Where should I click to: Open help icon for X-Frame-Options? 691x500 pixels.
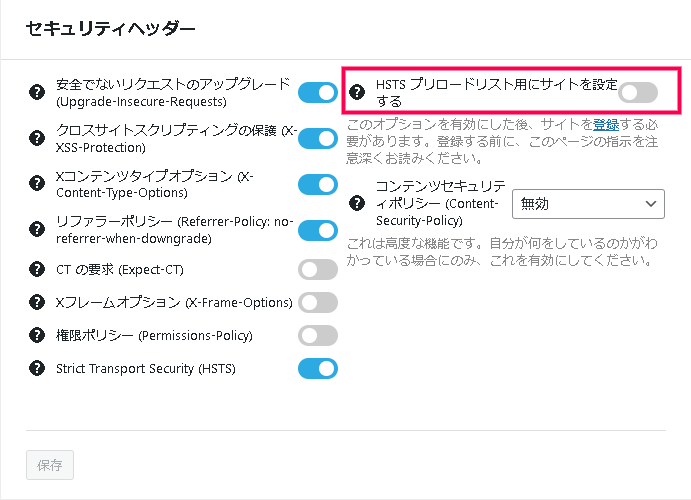[x=37, y=302]
